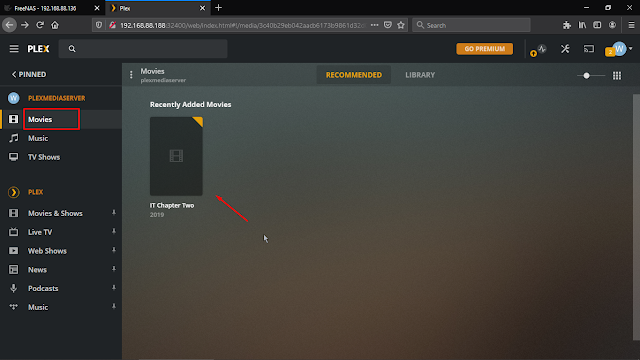
Task: Click the page vertical scrollbar
Action: pyautogui.click(x=636, y=217)
